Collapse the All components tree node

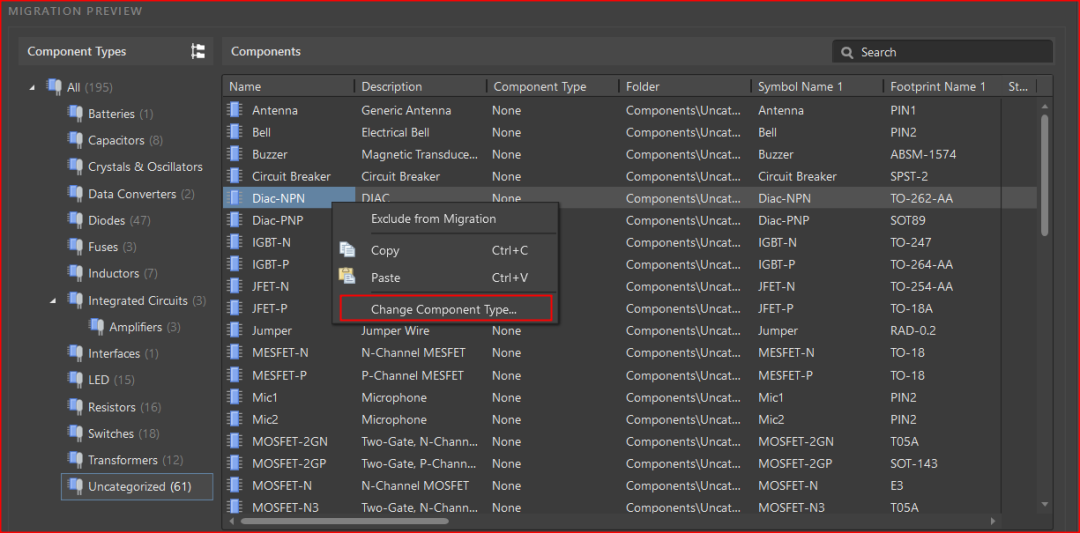click(x=32, y=87)
